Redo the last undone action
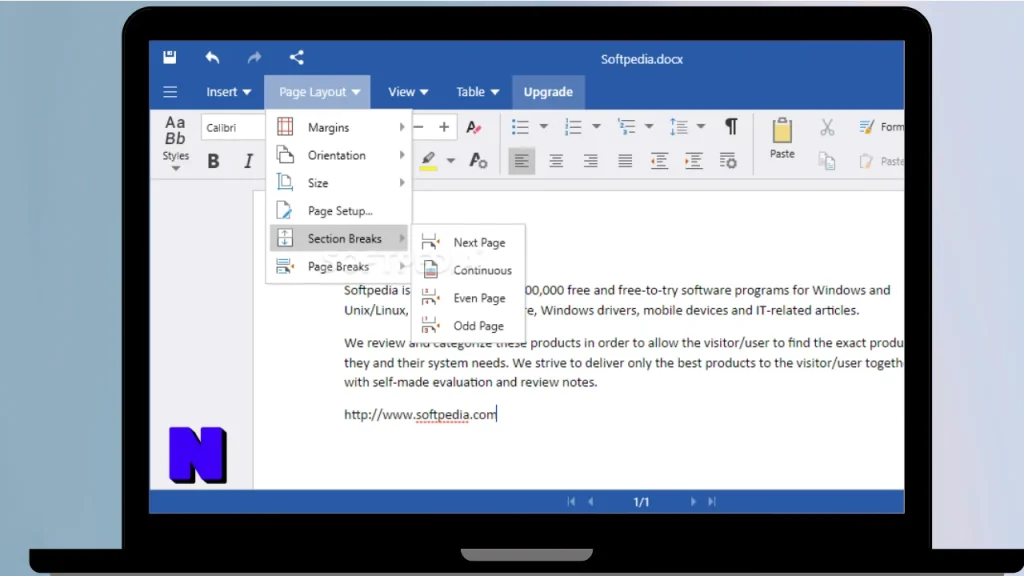 [x=254, y=57]
